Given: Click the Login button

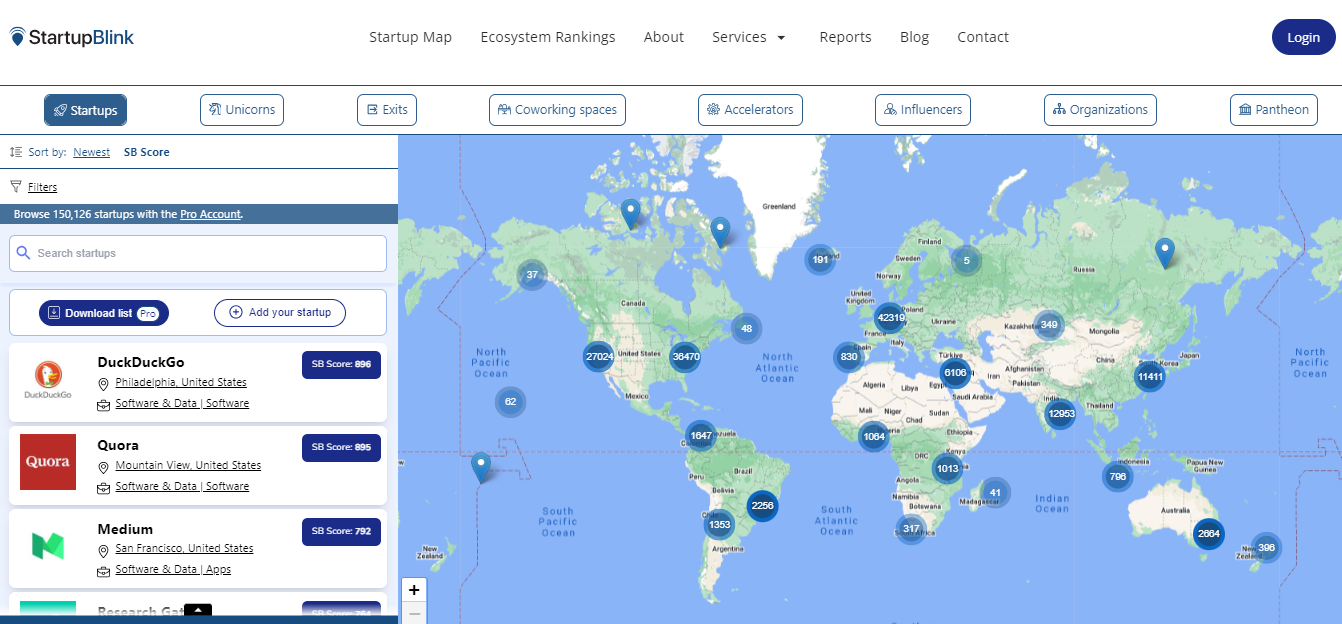Looking at the screenshot, I should 1303,37.
